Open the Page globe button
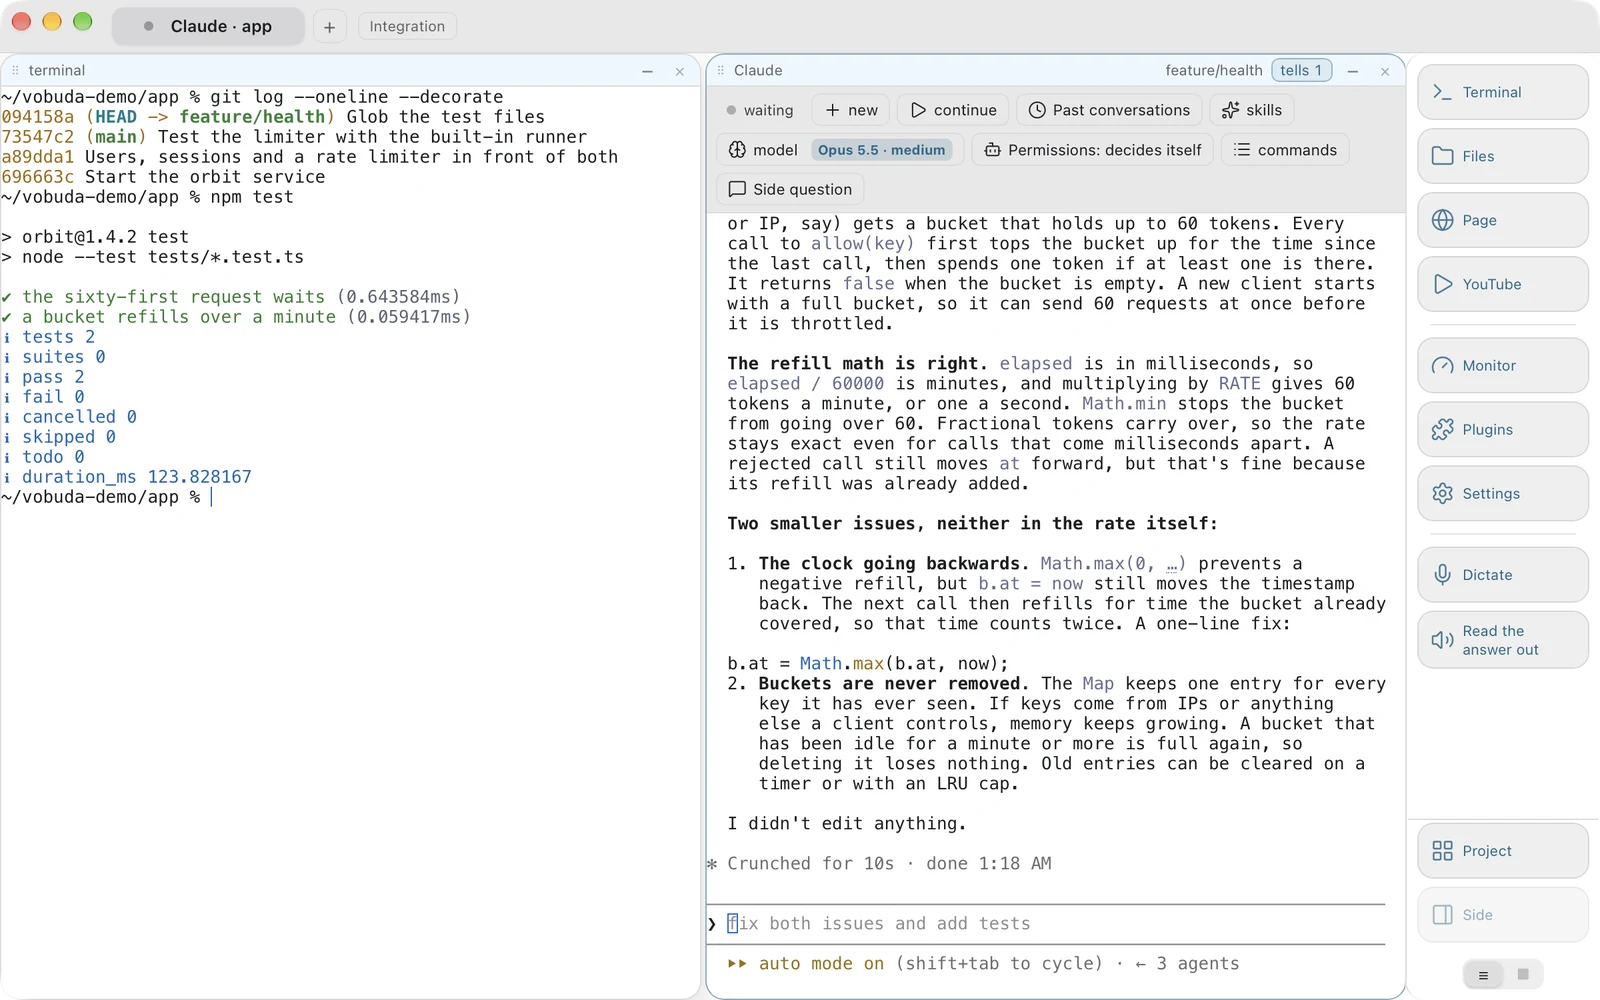 [x=1502, y=220]
